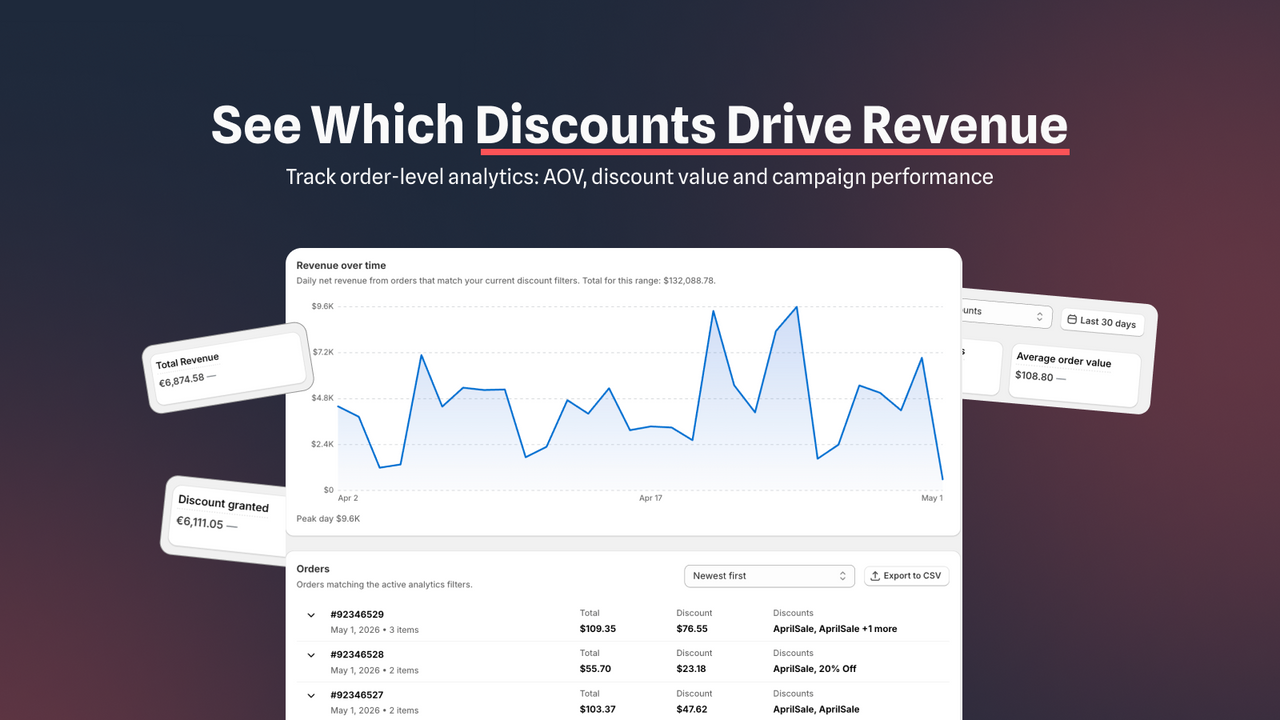Image resolution: width=1280 pixels, height=720 pixels.
Task: Click the $9.6K y-axis label
Action: (322, 306)
